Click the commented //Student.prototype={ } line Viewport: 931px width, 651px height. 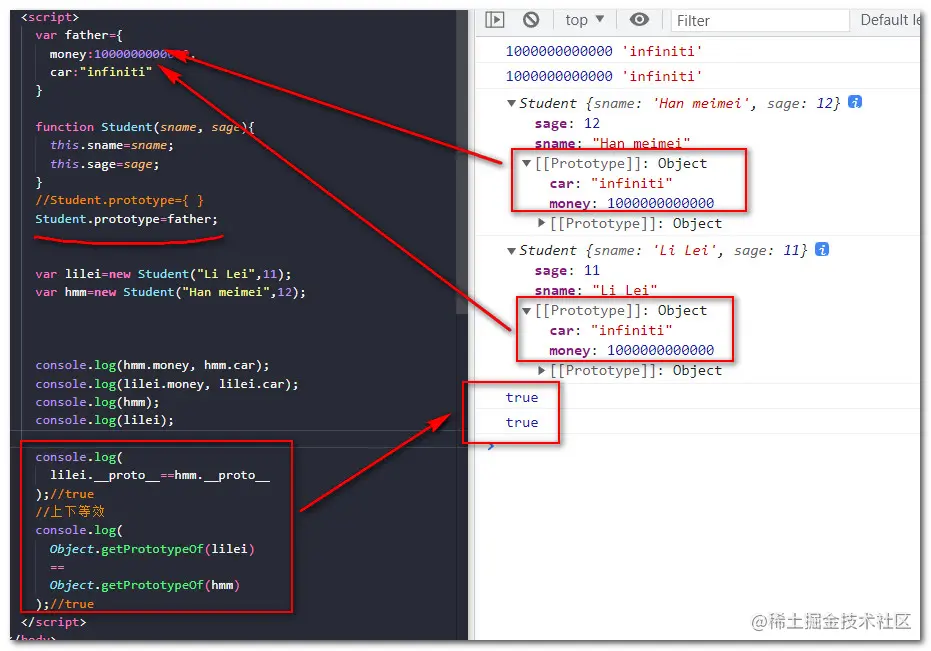point(119,200)
